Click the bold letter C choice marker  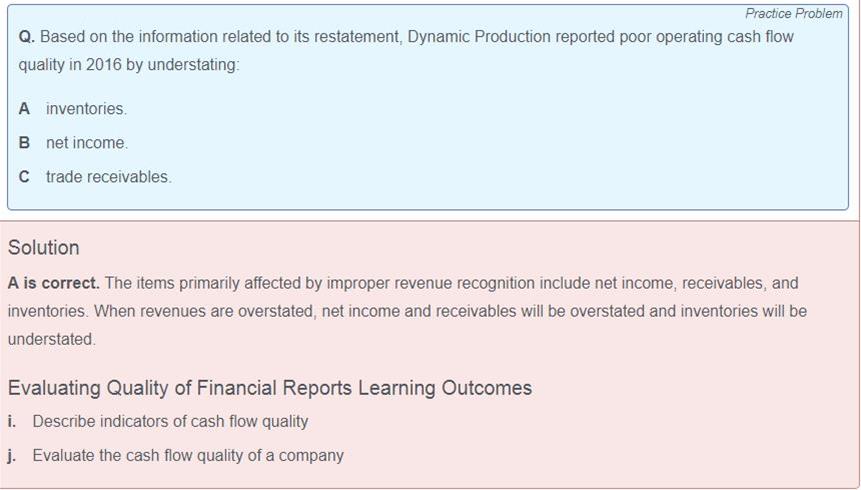click(x=24, y=177)
